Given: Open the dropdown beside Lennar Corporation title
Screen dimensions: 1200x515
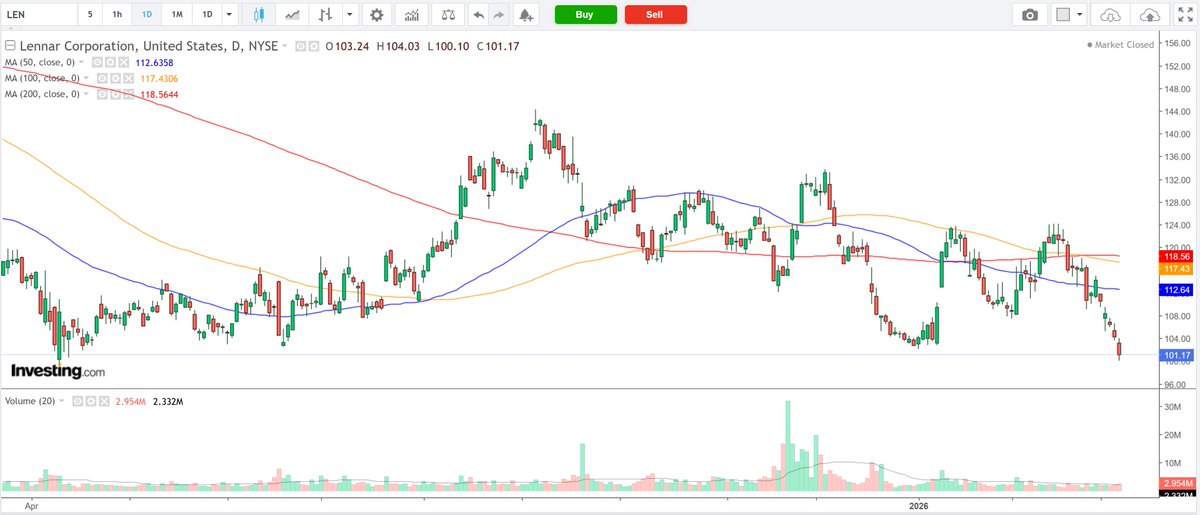Looking at the screenshot, I should 284,46.
